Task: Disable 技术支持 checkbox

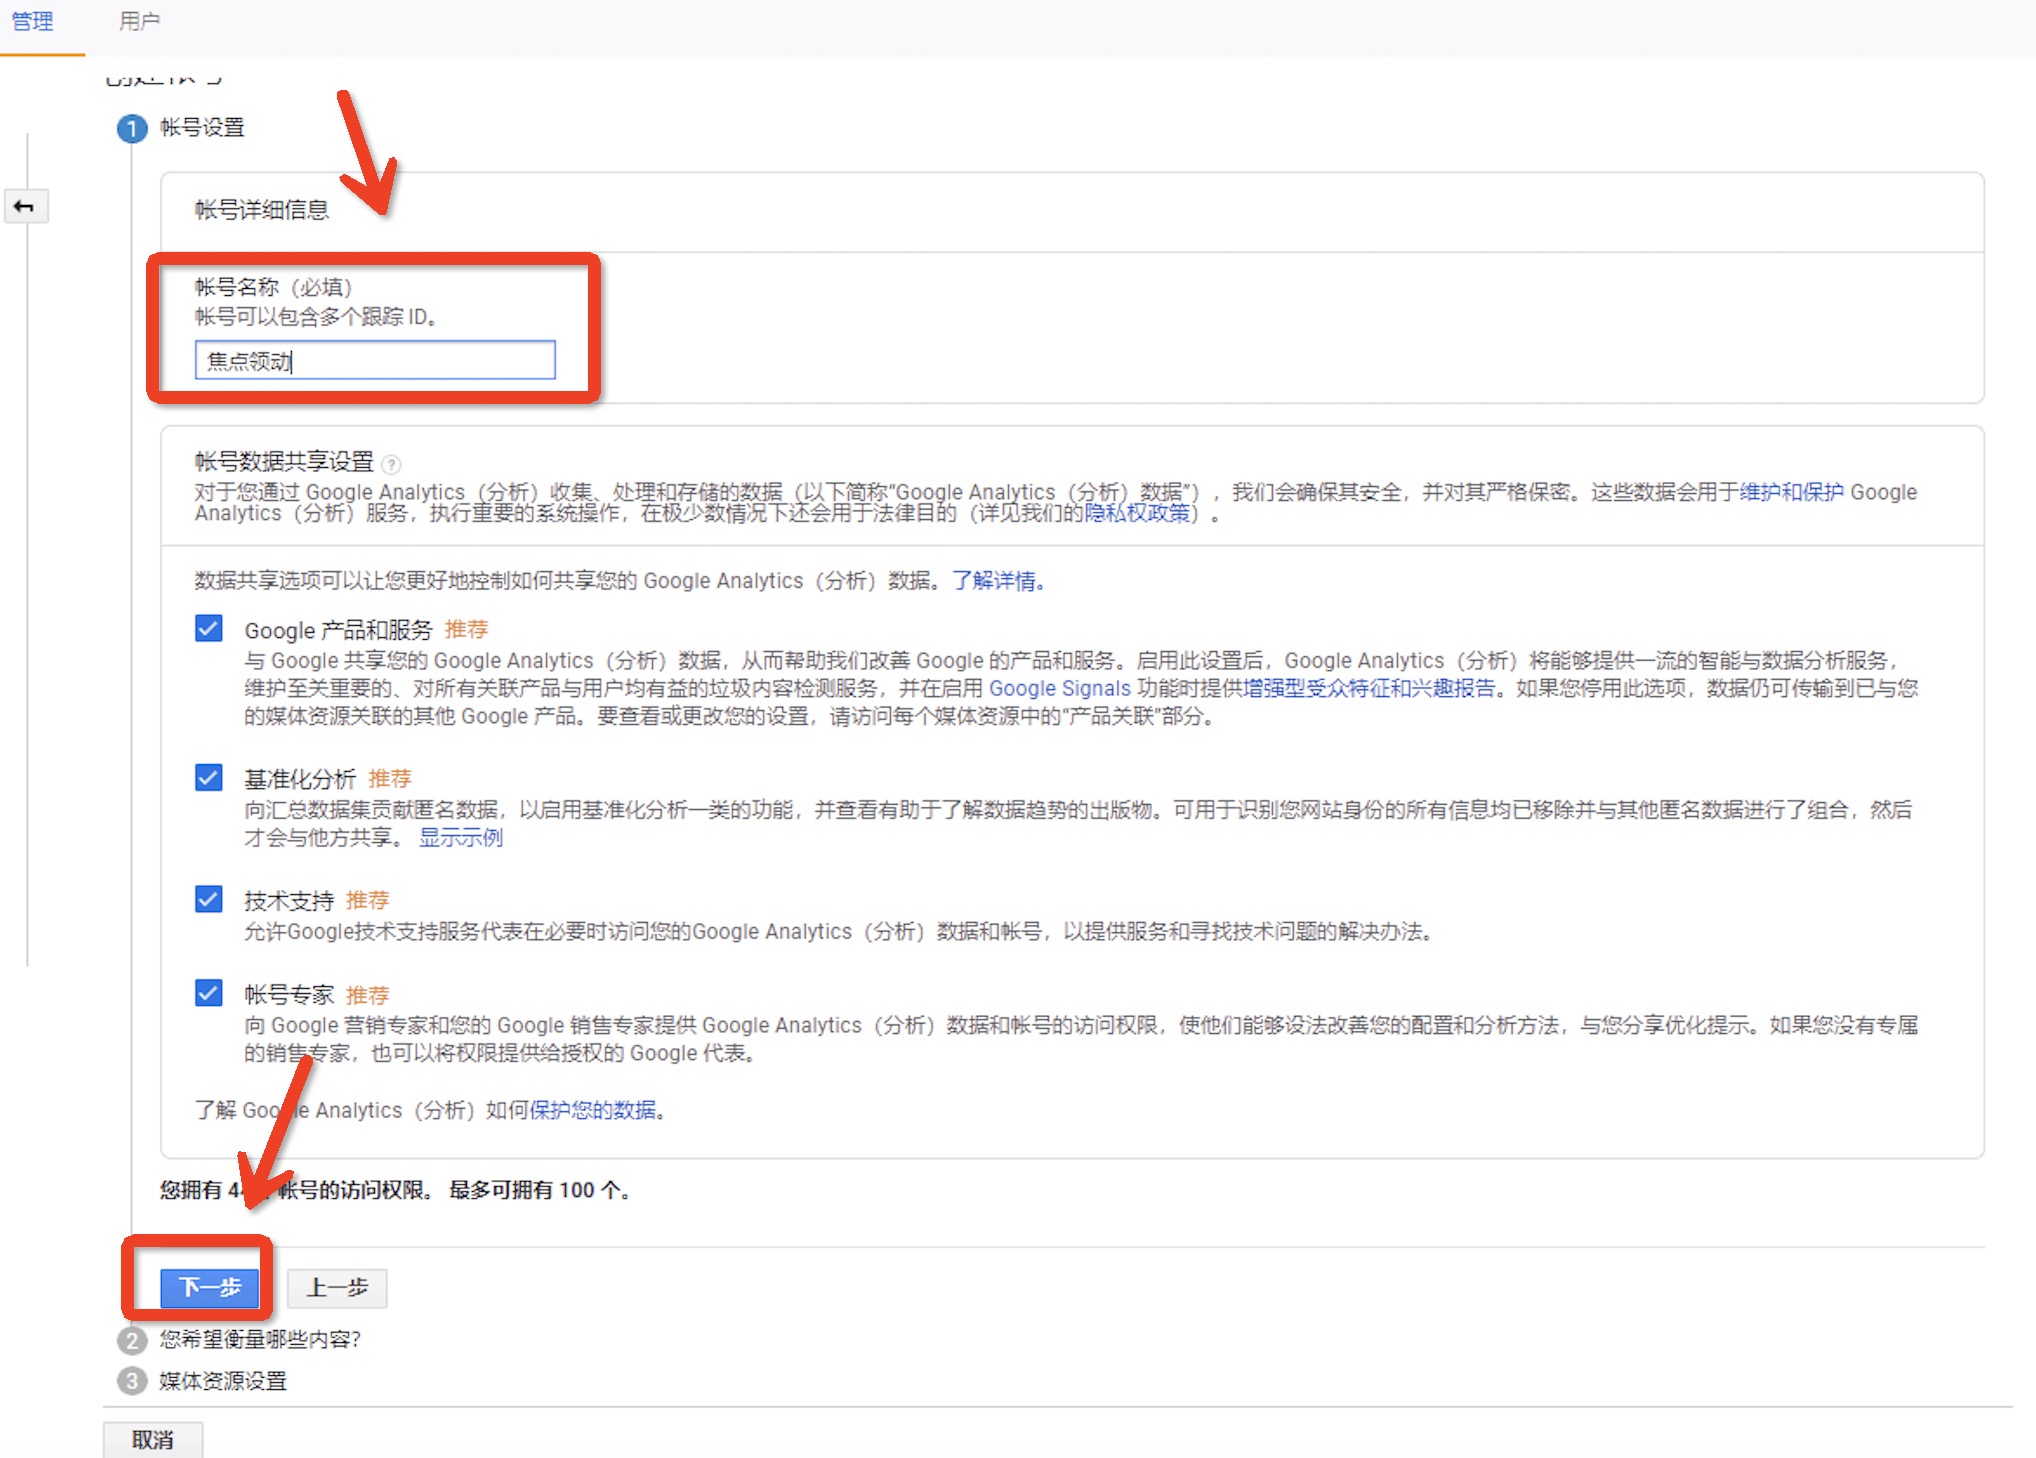Action: pos(209,899)
